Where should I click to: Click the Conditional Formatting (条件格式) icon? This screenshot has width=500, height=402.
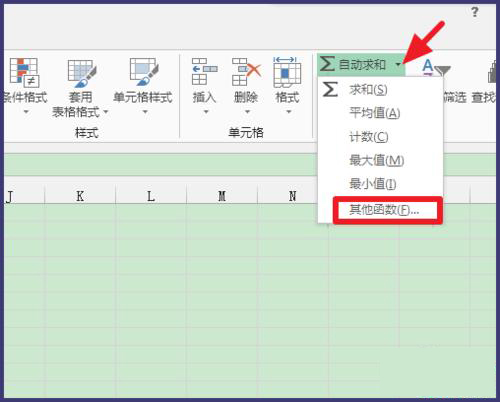[25, 72]
